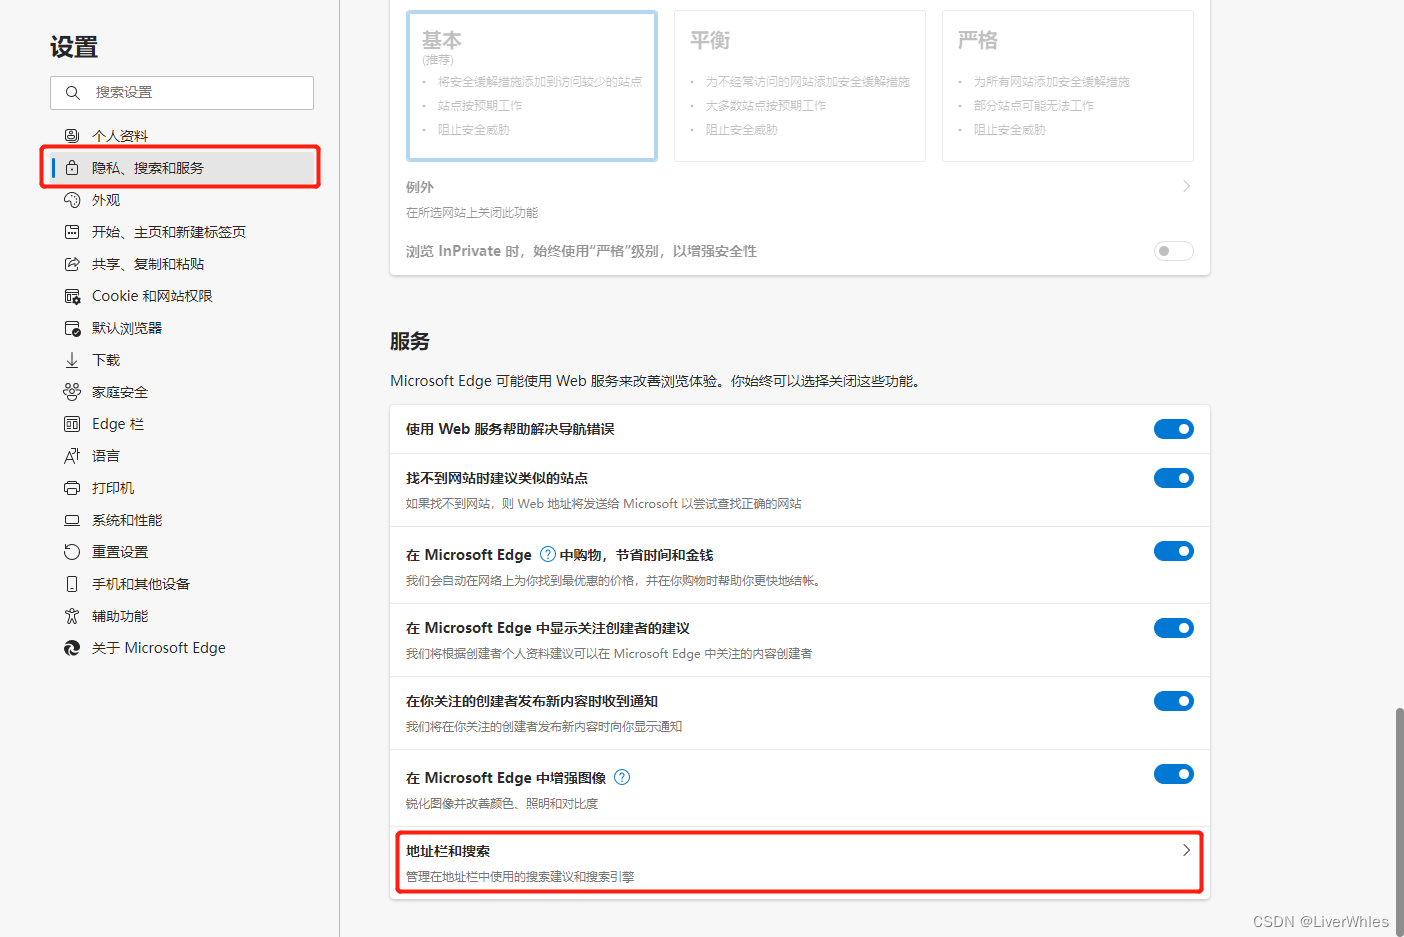Image resolution: width=1404 pixels, height=937 pixels.
Task: Click the 系统和性能 laptop icon
Action: click(x=72, y=520)
